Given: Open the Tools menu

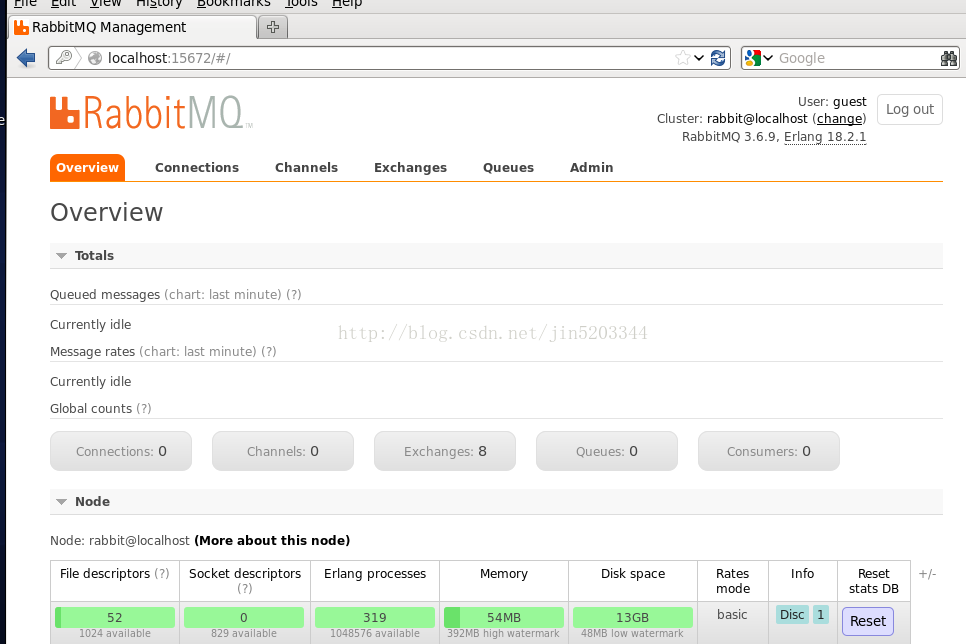Looking at the screenshot, I should [x=301, y=3].
